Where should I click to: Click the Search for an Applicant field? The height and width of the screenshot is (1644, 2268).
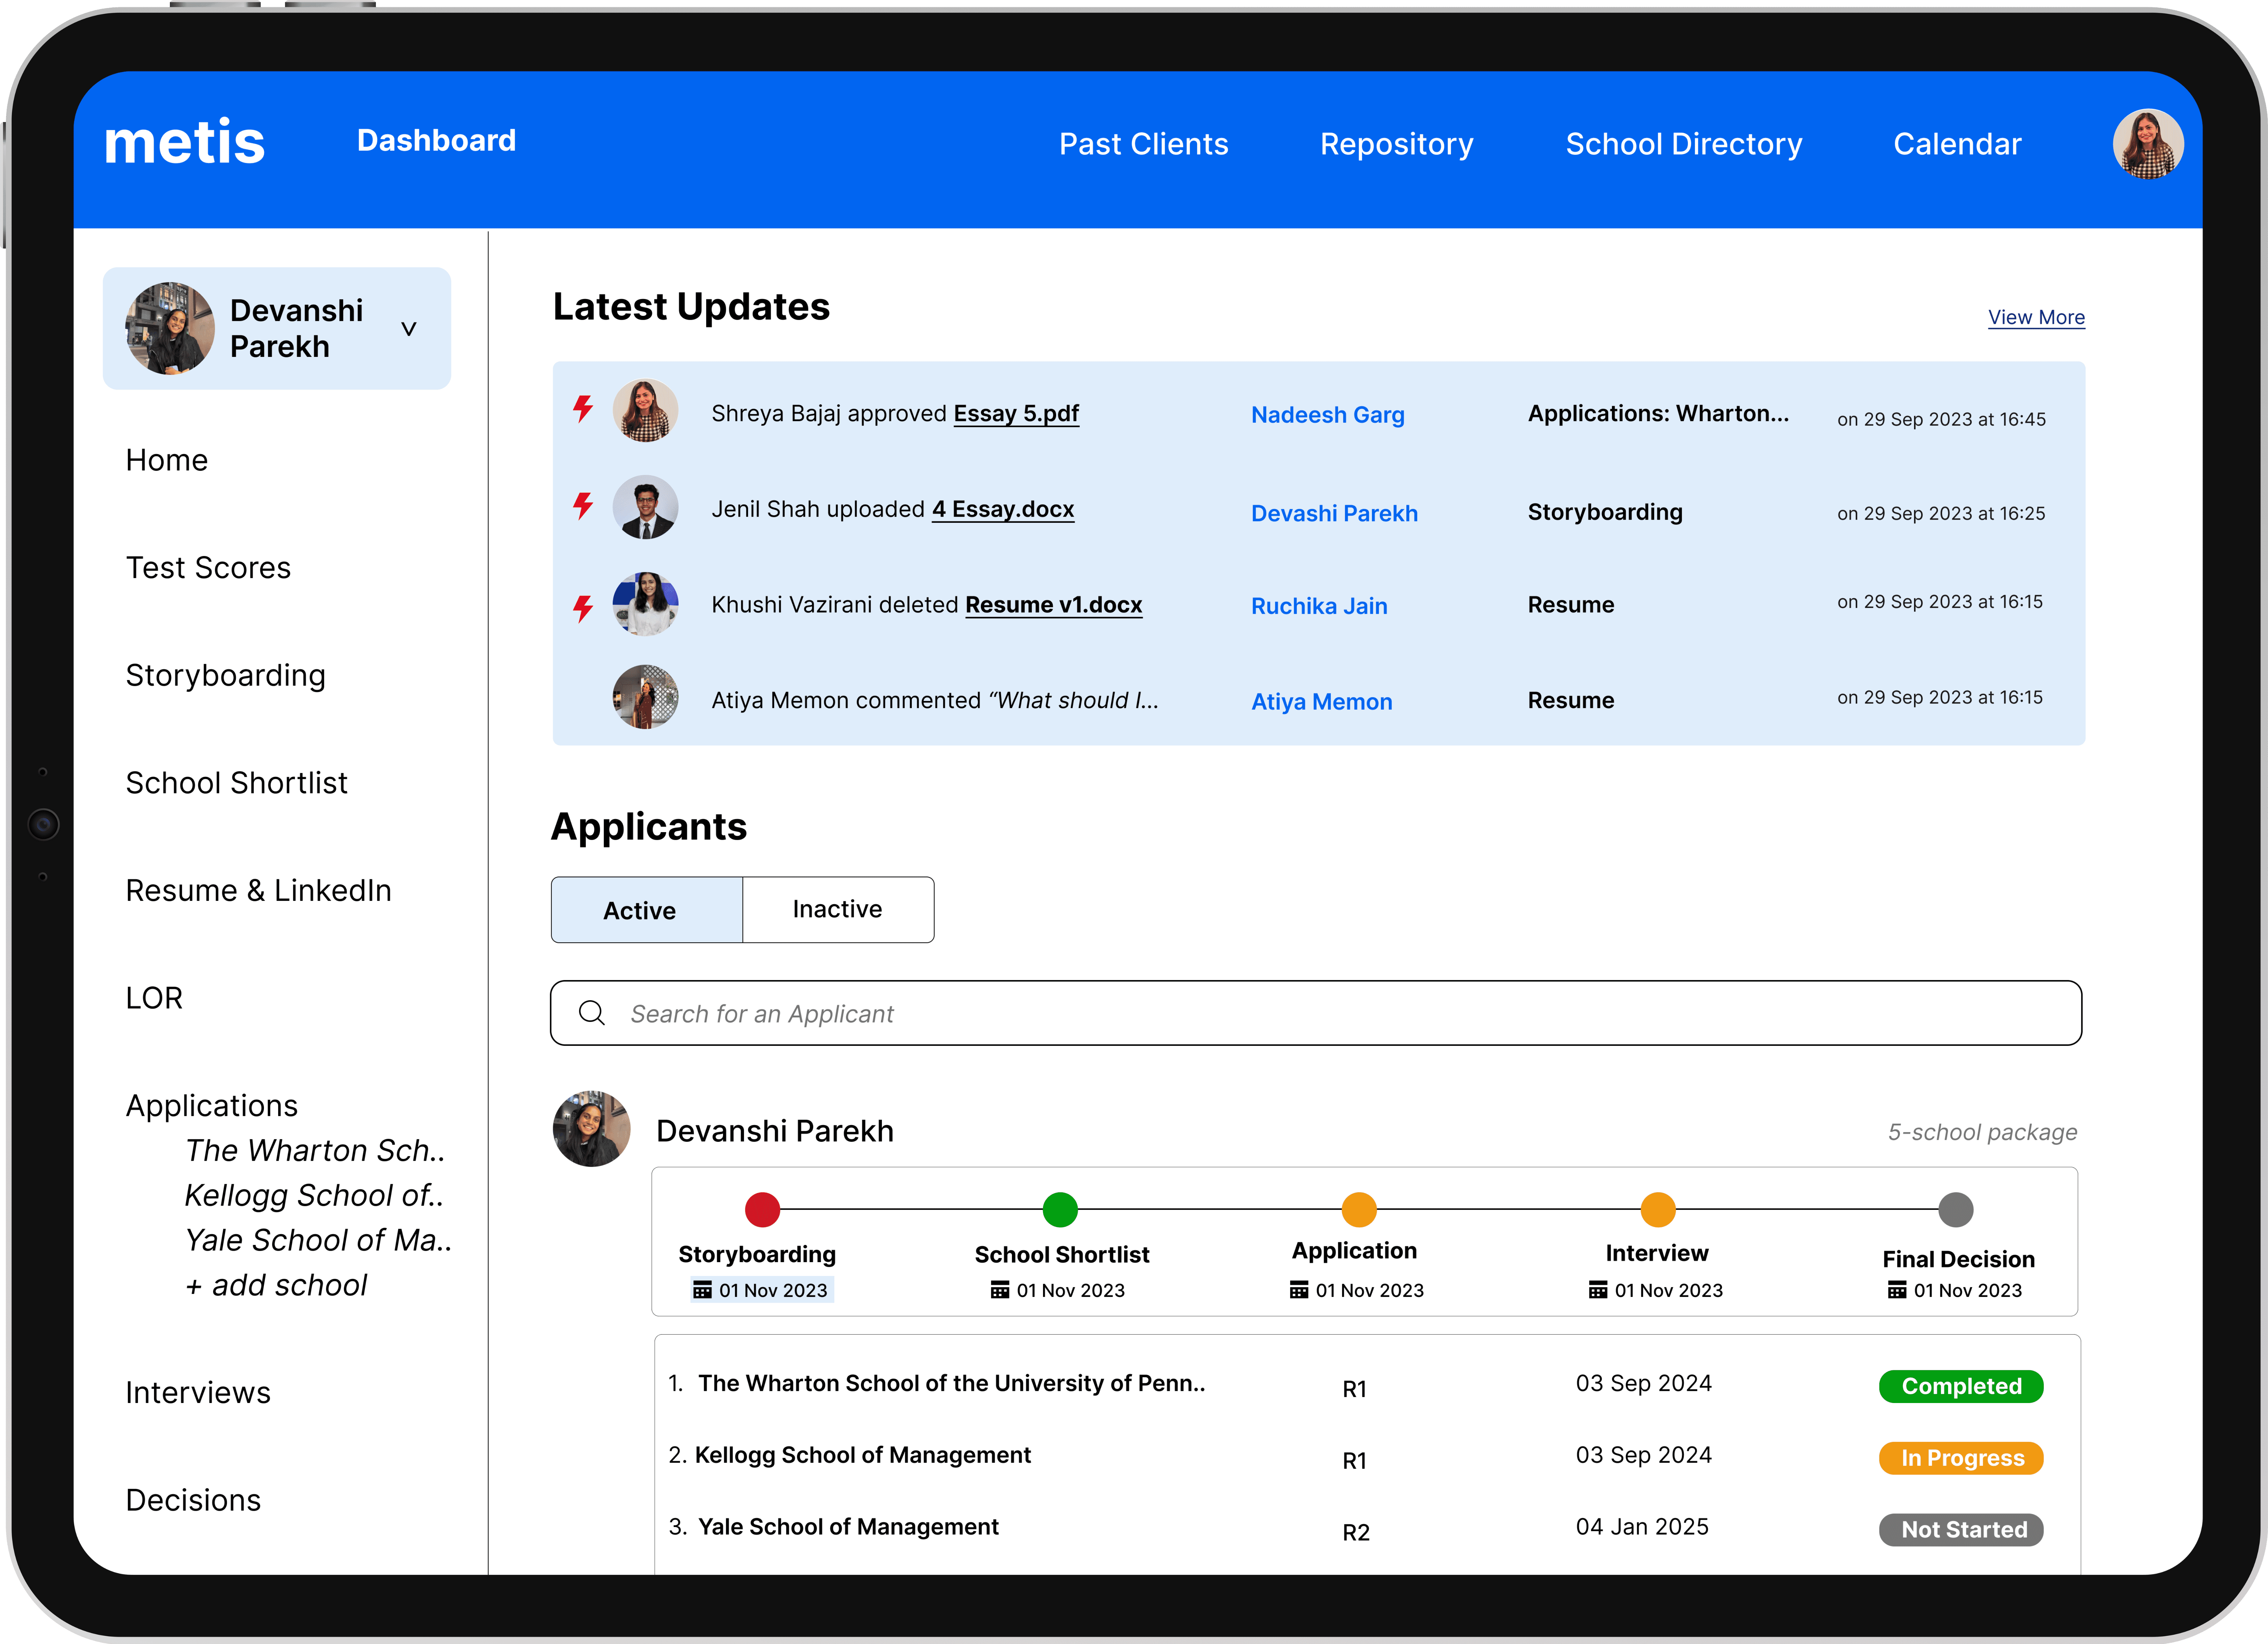[1316, 1013]
